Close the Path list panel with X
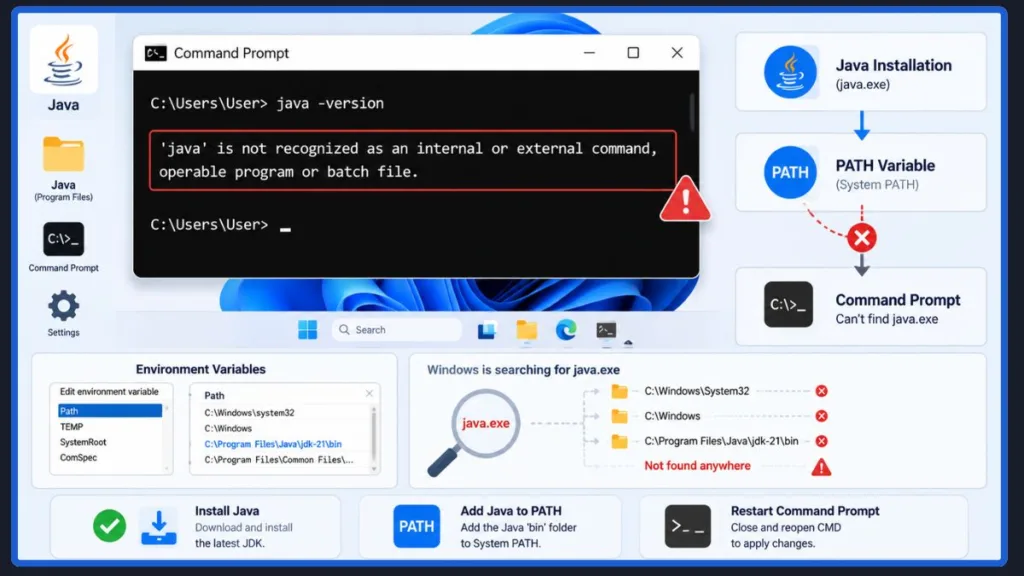The image size is (1024, 576). click(x=369, y=393)
